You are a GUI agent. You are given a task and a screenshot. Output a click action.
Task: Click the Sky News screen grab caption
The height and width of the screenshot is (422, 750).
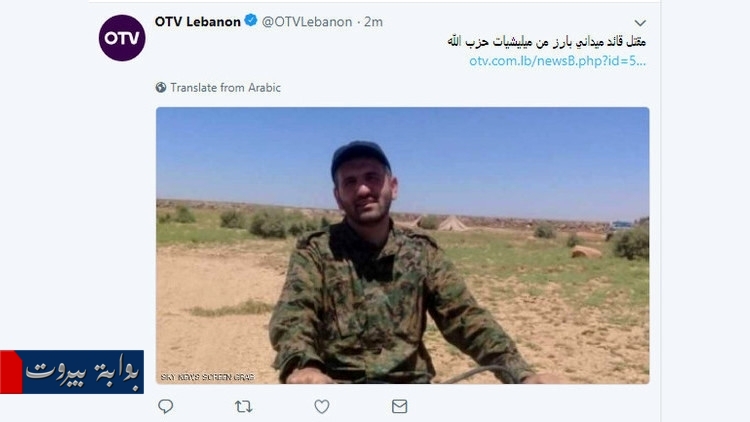(207, 377)
